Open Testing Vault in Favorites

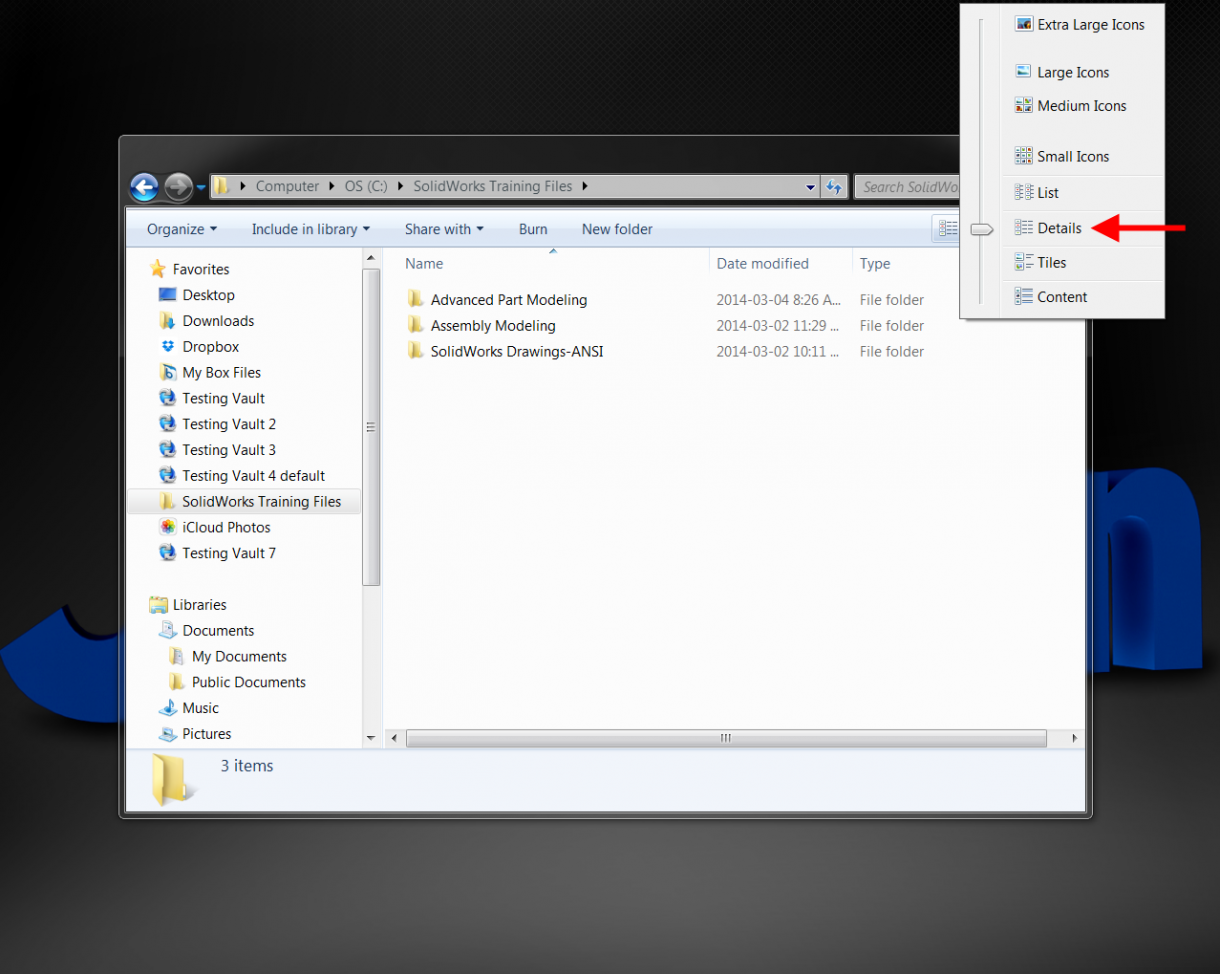(x=223, y=398)
